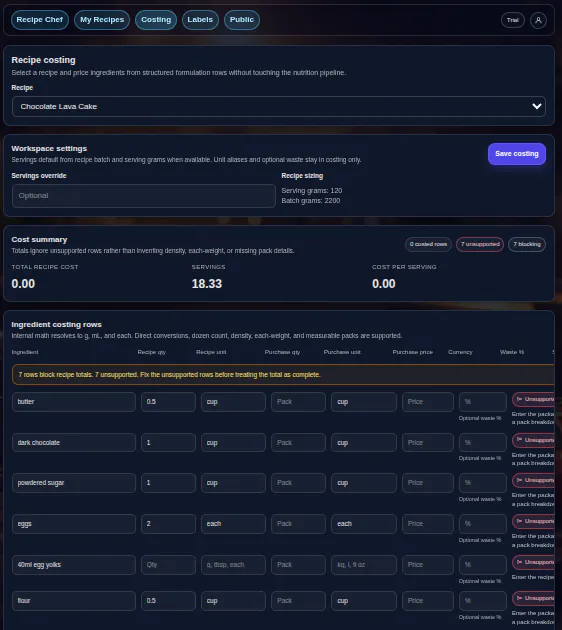
Task: Focus the Servings override field
Action: pyautogui.click(x=144, y=196)
